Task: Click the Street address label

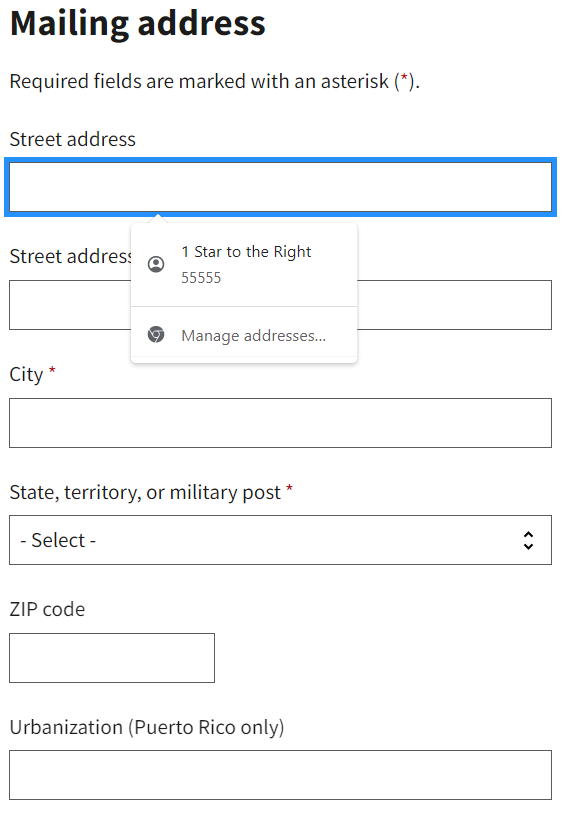Action: (73, 139)
